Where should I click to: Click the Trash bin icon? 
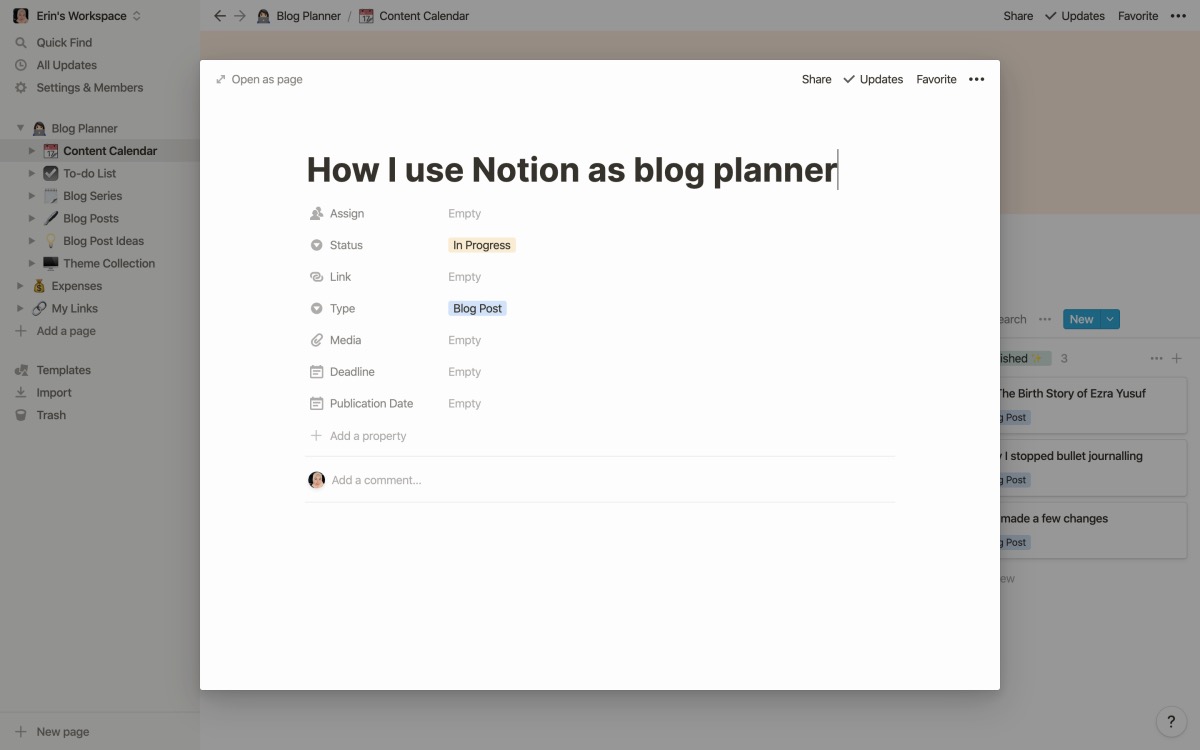click(21, 415)
